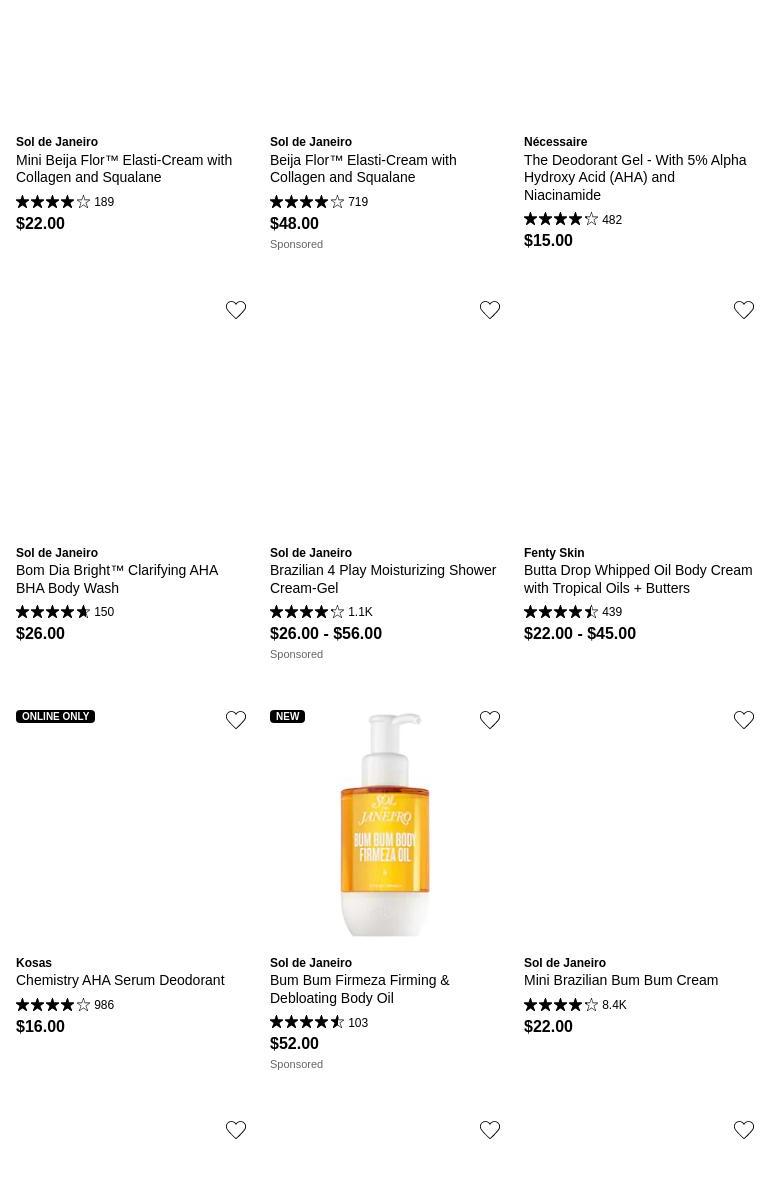Add Mini Brazilian Bum Bum Cream to Loves

(x=744, y=720)
